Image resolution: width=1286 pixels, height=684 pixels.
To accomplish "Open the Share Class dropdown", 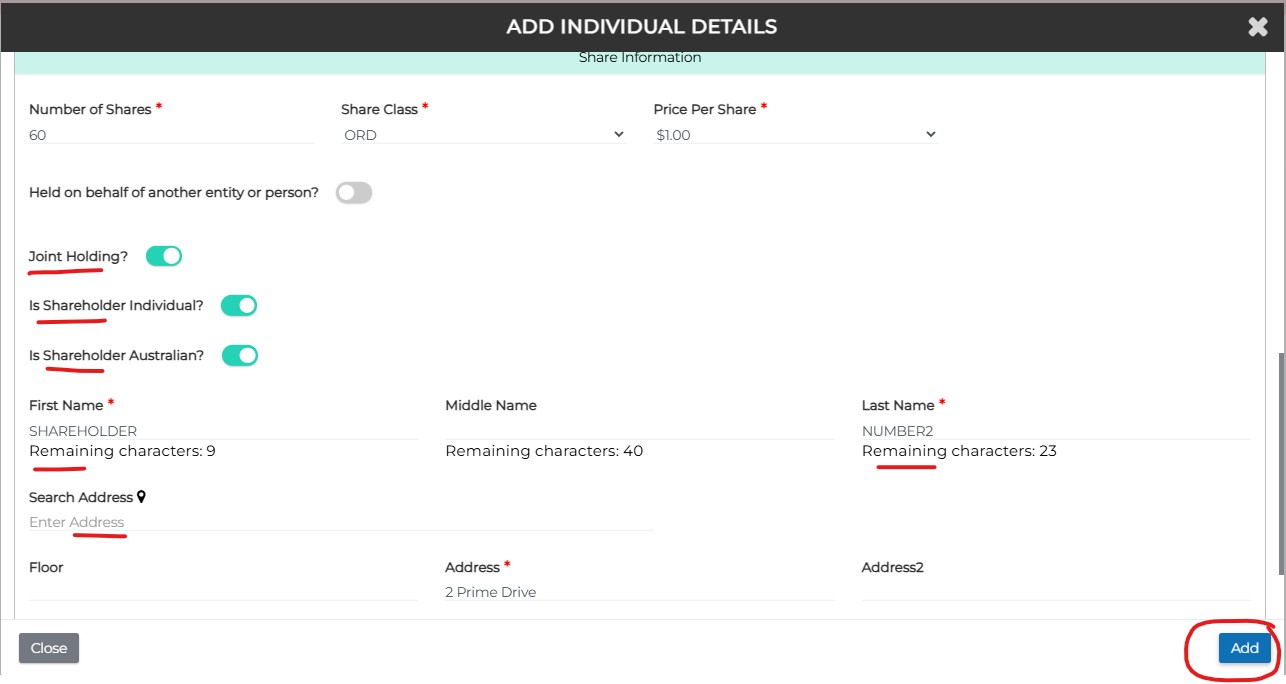I will 483,135.
